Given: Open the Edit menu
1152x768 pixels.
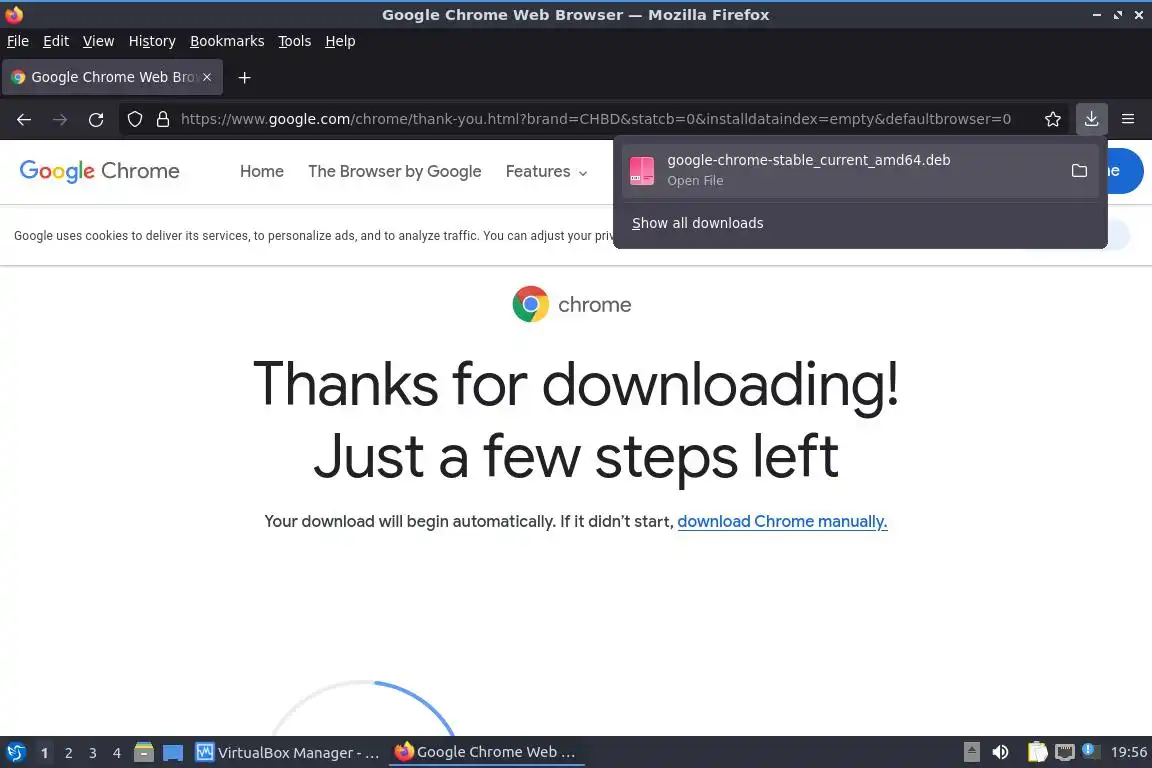Looking at the screenshot, I should coord(56,41).
